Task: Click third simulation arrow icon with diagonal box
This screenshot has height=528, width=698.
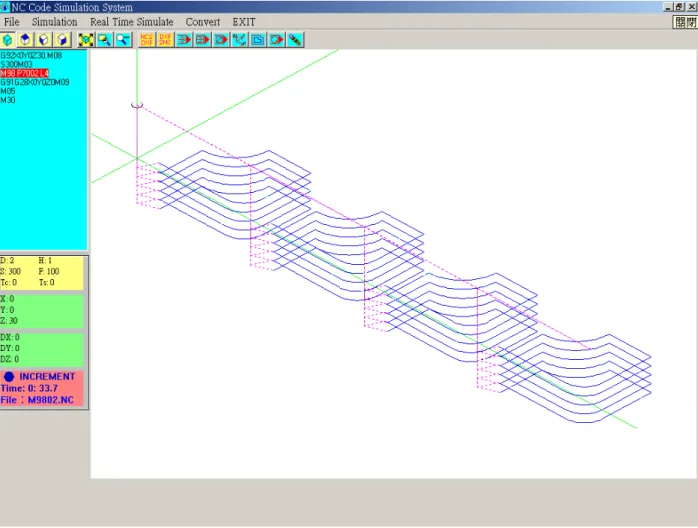Action: click(x=221, y=40)
